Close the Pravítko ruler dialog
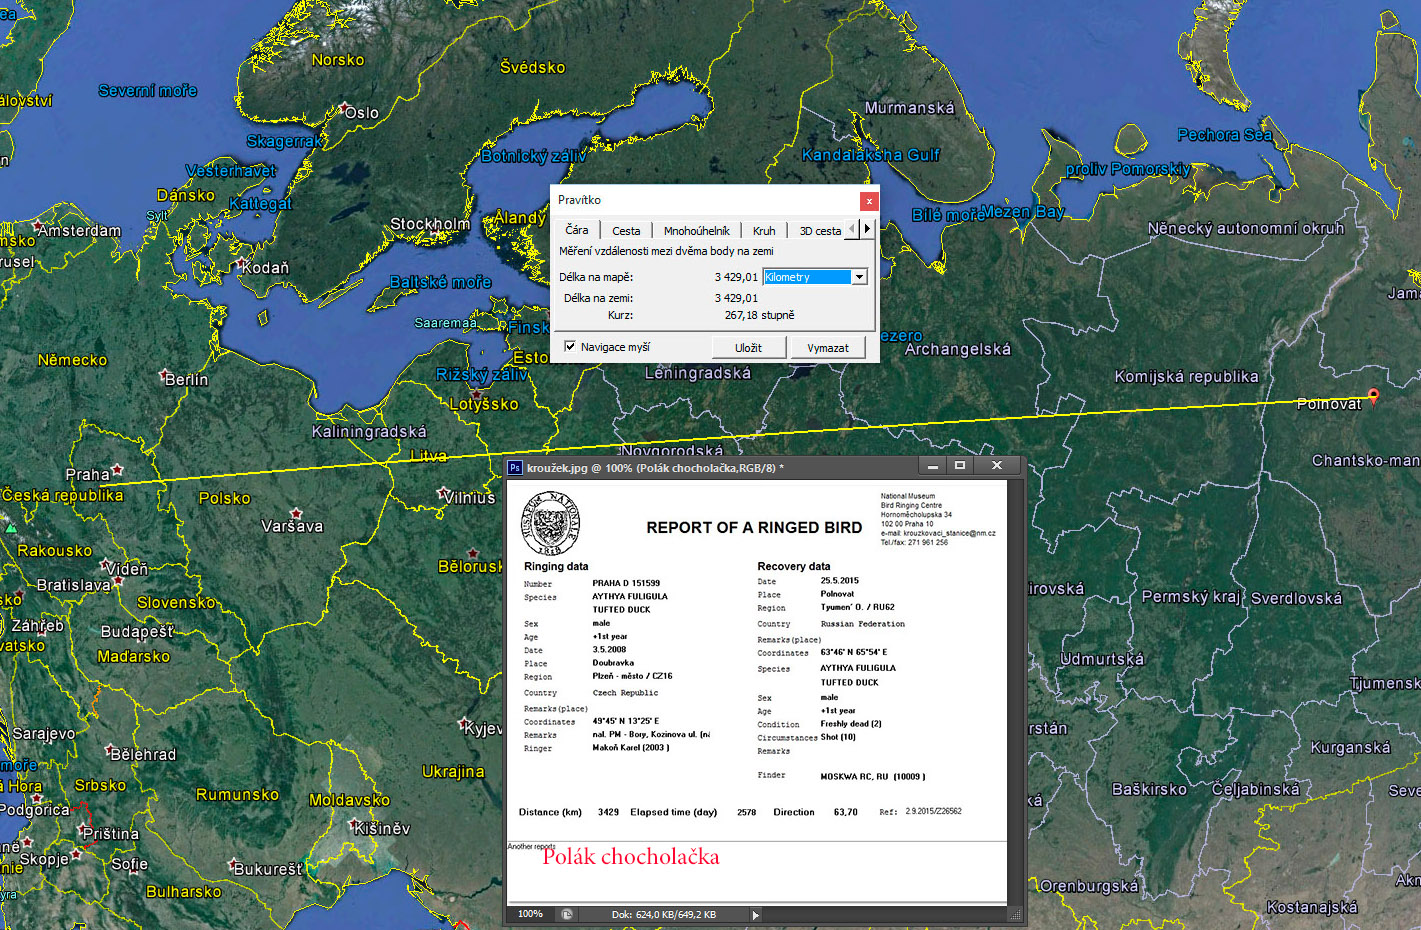 pyautogui.click(x=869, y=201)
